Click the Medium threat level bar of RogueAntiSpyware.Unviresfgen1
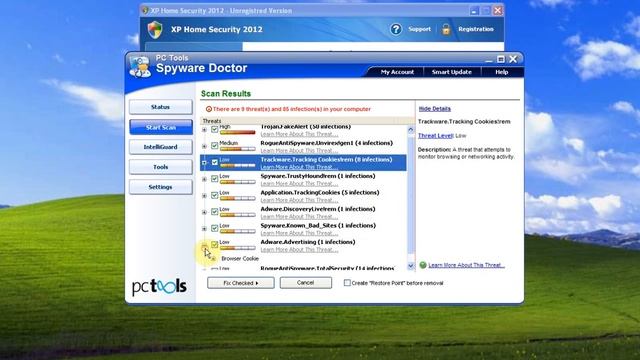 (238, 149)
